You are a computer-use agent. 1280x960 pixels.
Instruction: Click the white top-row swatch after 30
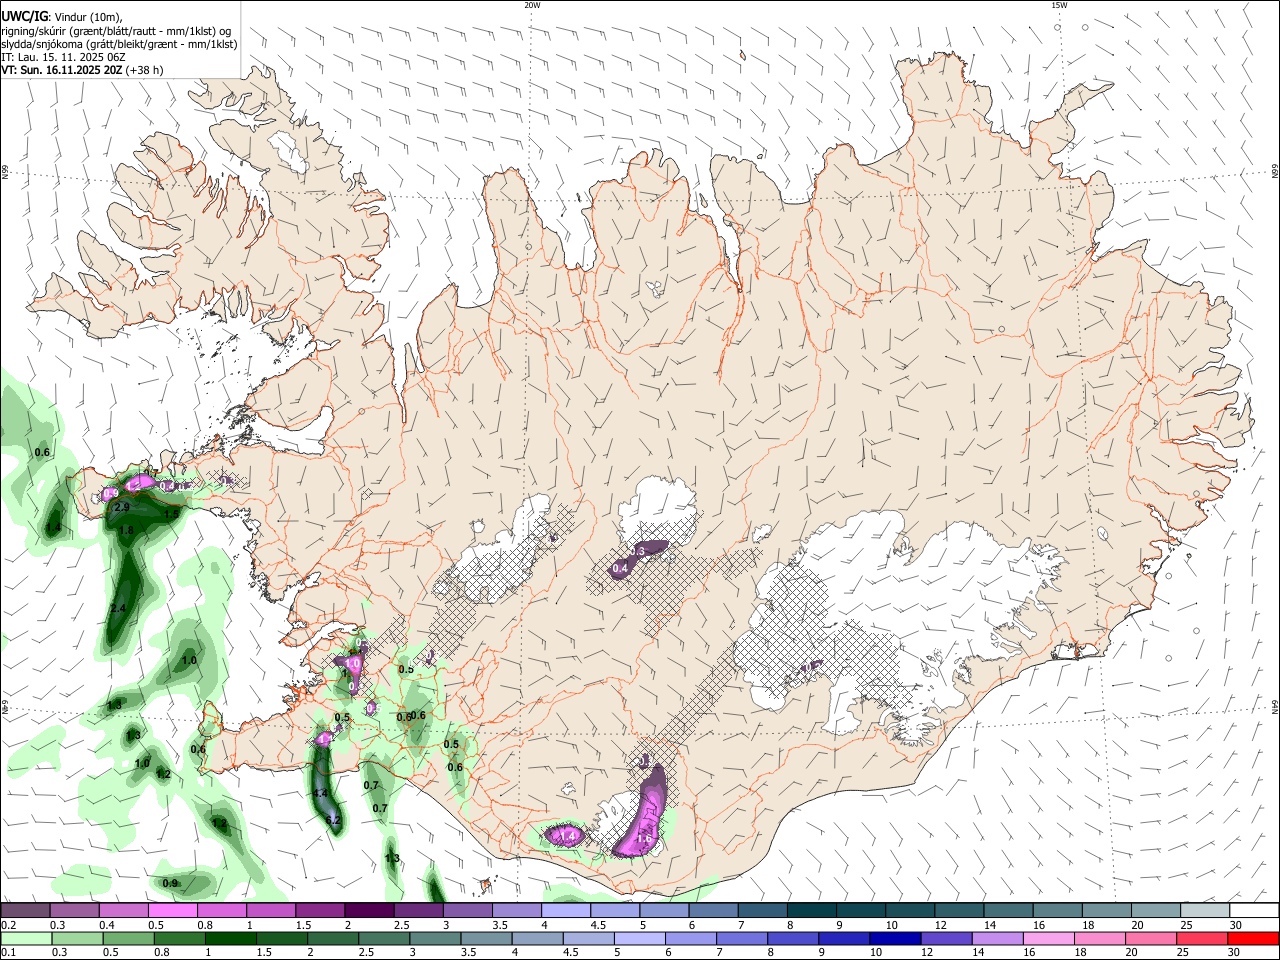pyautogui.click(x=1254, y=910)
